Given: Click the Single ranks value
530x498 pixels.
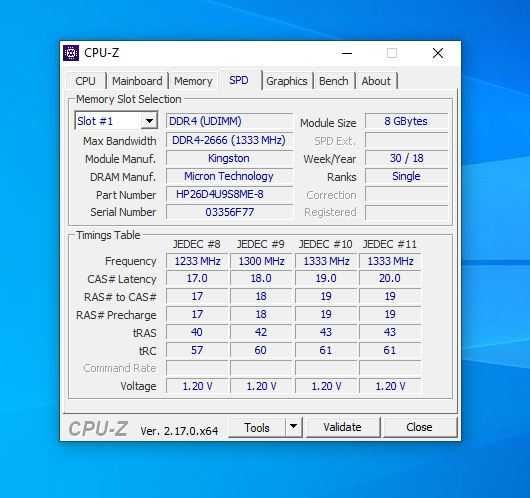Looking at the screenshot, I should pyautogui.click(x=407, y=176).
